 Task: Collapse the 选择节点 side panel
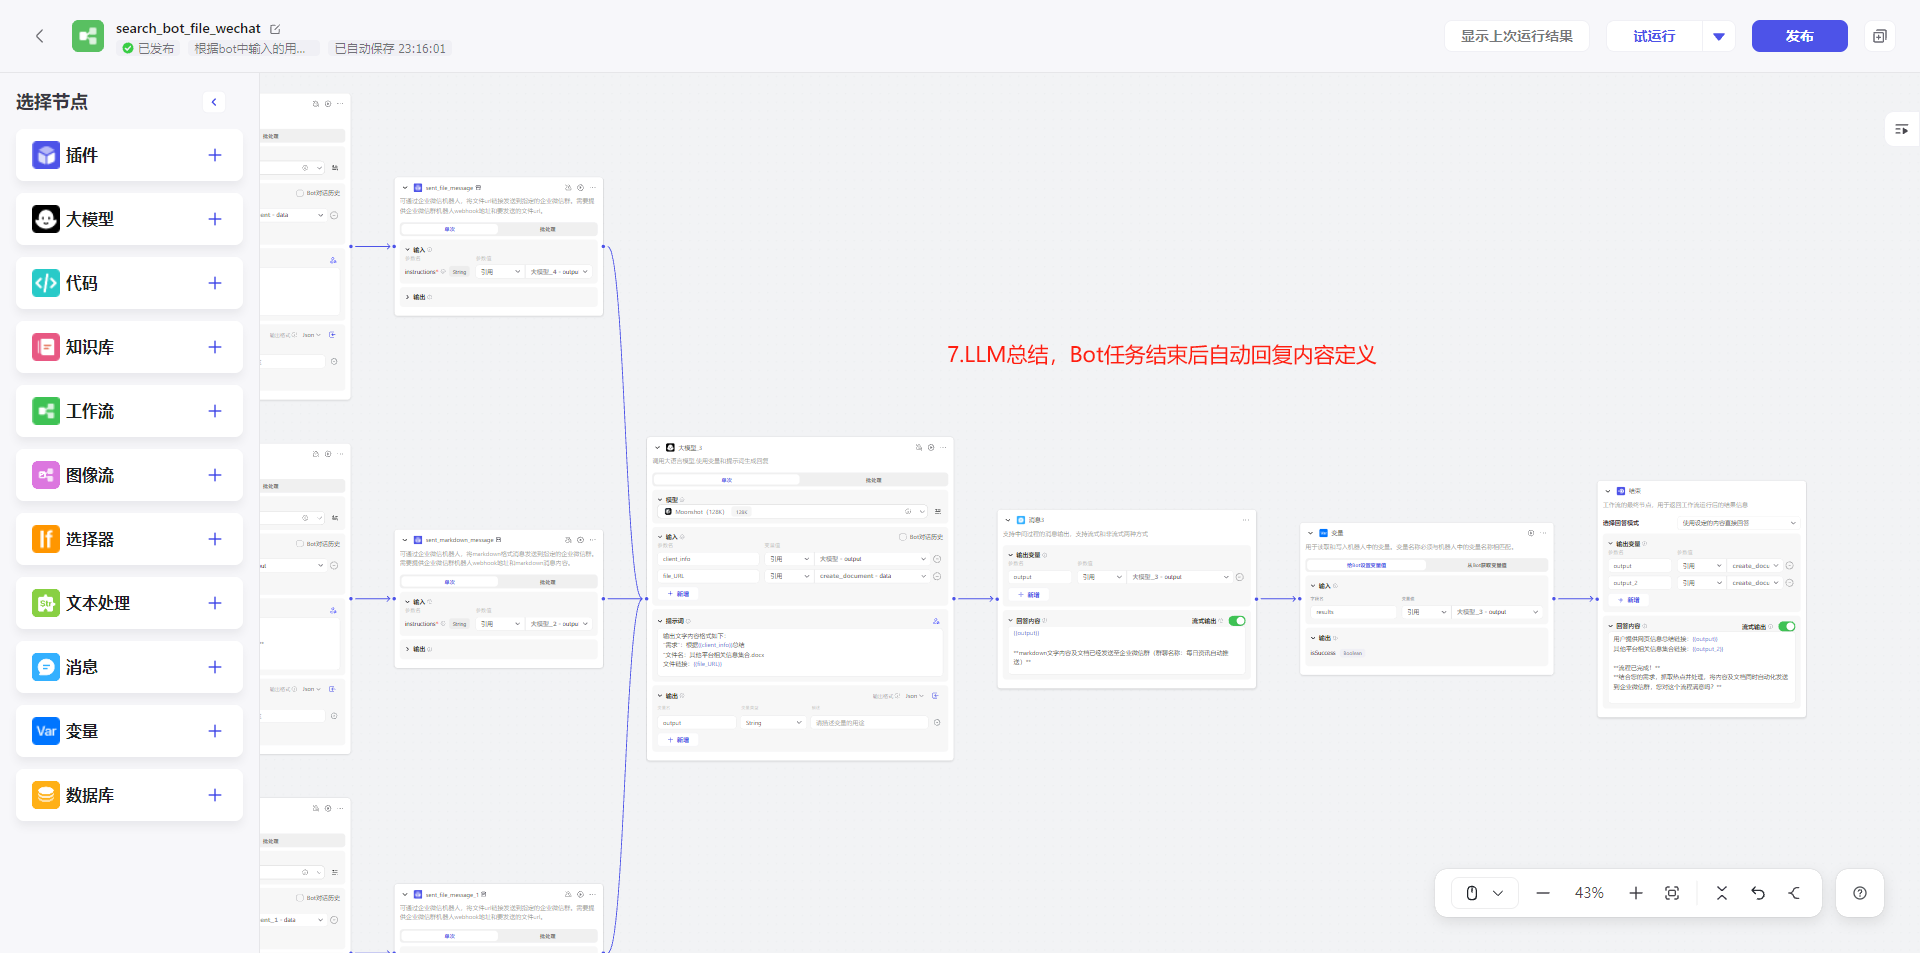coord(214,102)
